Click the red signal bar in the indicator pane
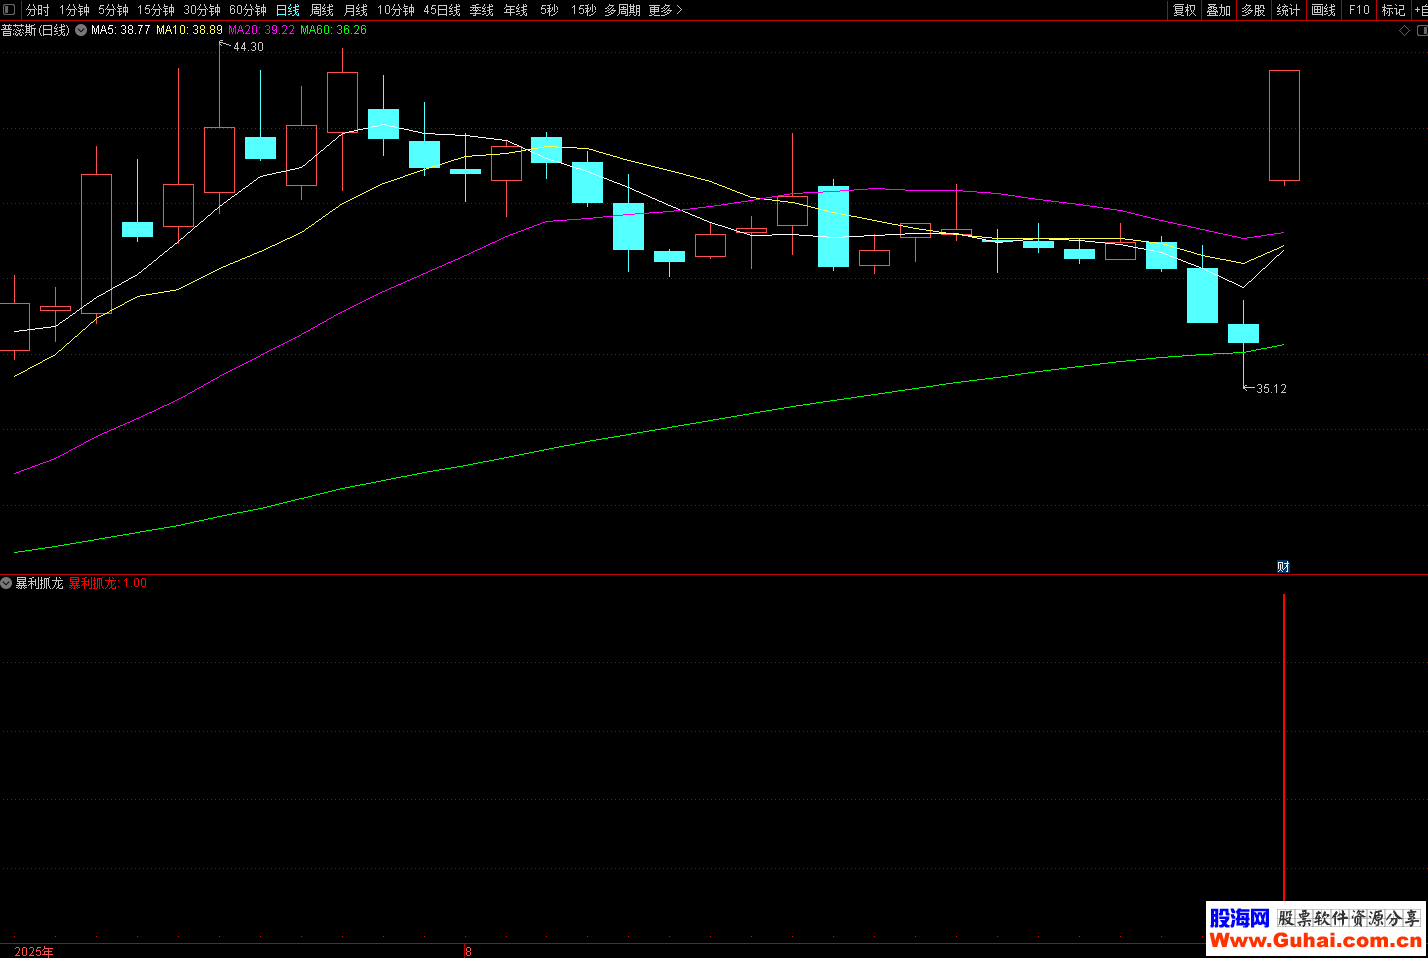Viewport: 1428px width, 958px height. click(1284, 748)
